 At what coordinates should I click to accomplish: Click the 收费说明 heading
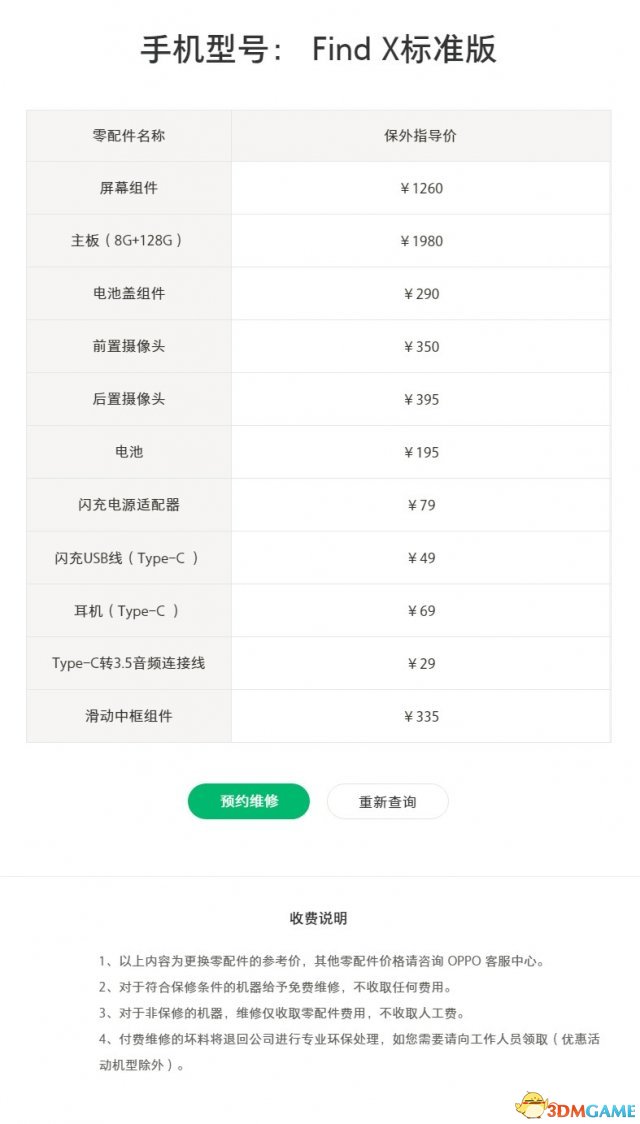pos(319,918)
